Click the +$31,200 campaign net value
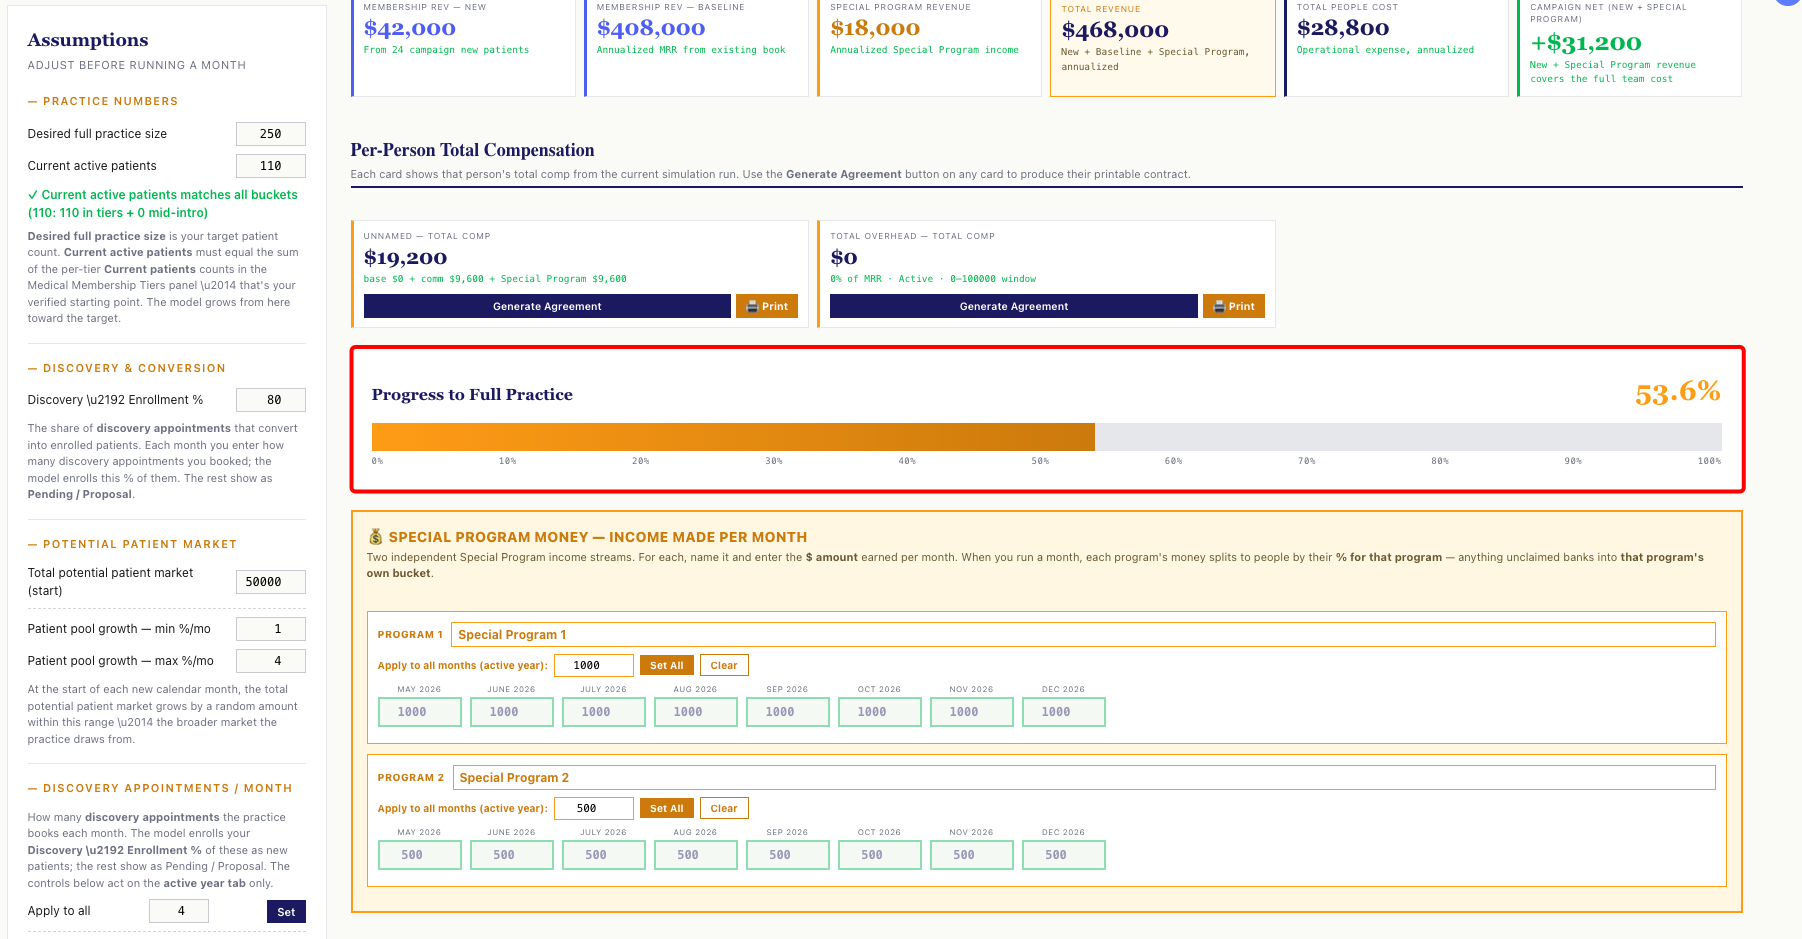Image resolution: width=1802 pixels, height=939 pixels. [1586, 43]
